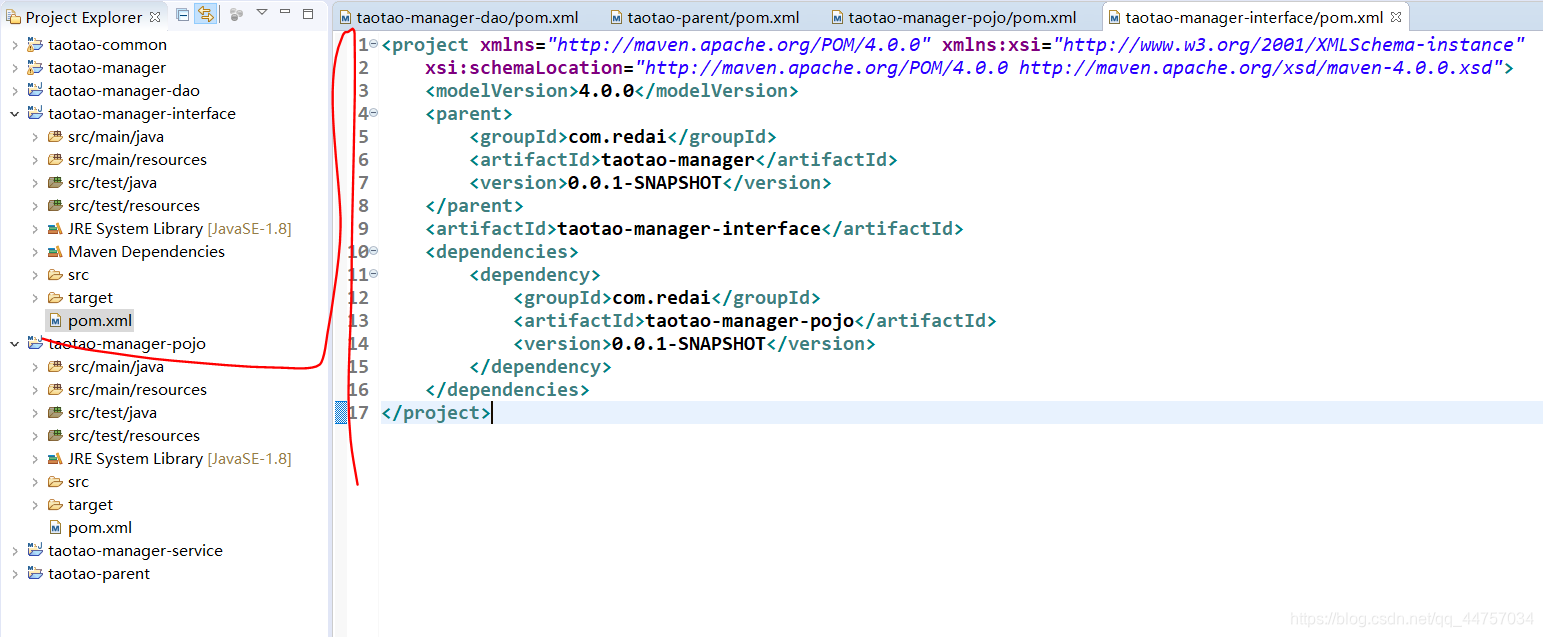Click the xsi:schemaLocation value on line 2
Image resolution: width=1543 pixels, height=637 pixels.
[x=1070, y=68]
